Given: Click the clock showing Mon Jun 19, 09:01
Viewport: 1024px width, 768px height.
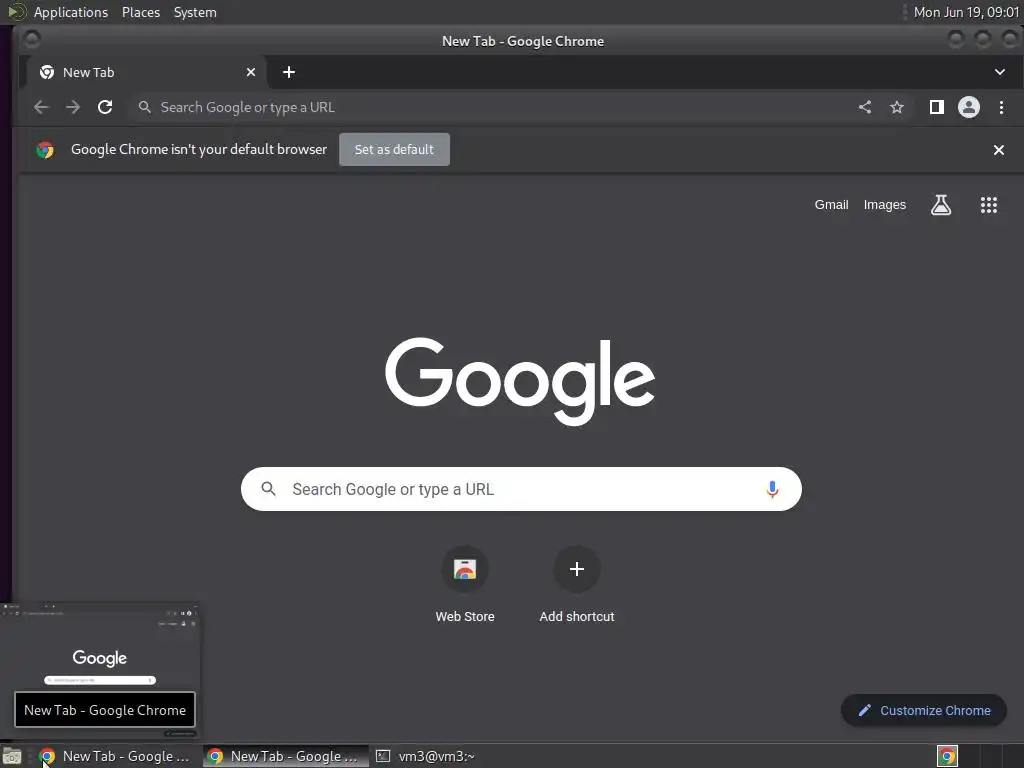Looking at the screenshot, I should click(966, 12).
